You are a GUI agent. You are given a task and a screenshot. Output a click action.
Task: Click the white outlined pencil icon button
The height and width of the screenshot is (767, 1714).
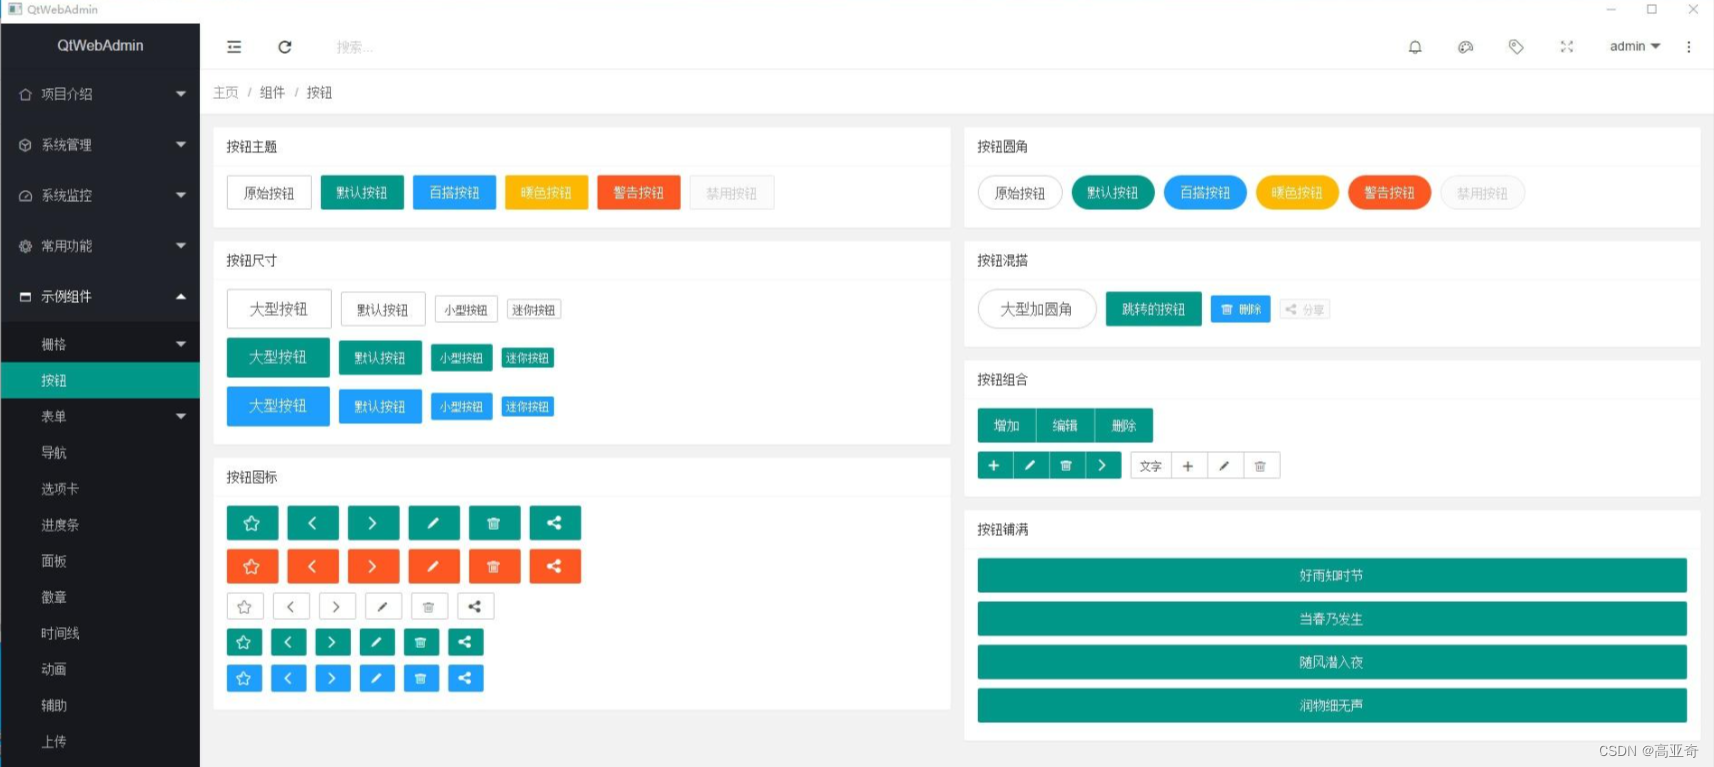383,607
